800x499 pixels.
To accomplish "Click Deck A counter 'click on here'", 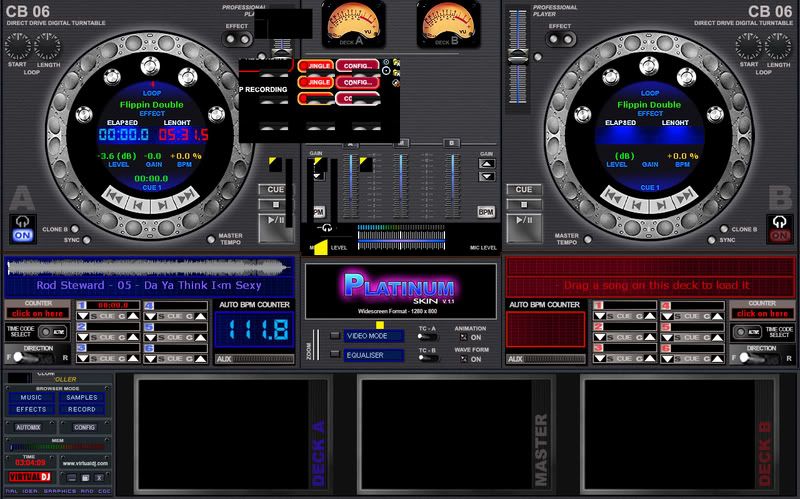I will pyautogui.click(x=37, y=314).
